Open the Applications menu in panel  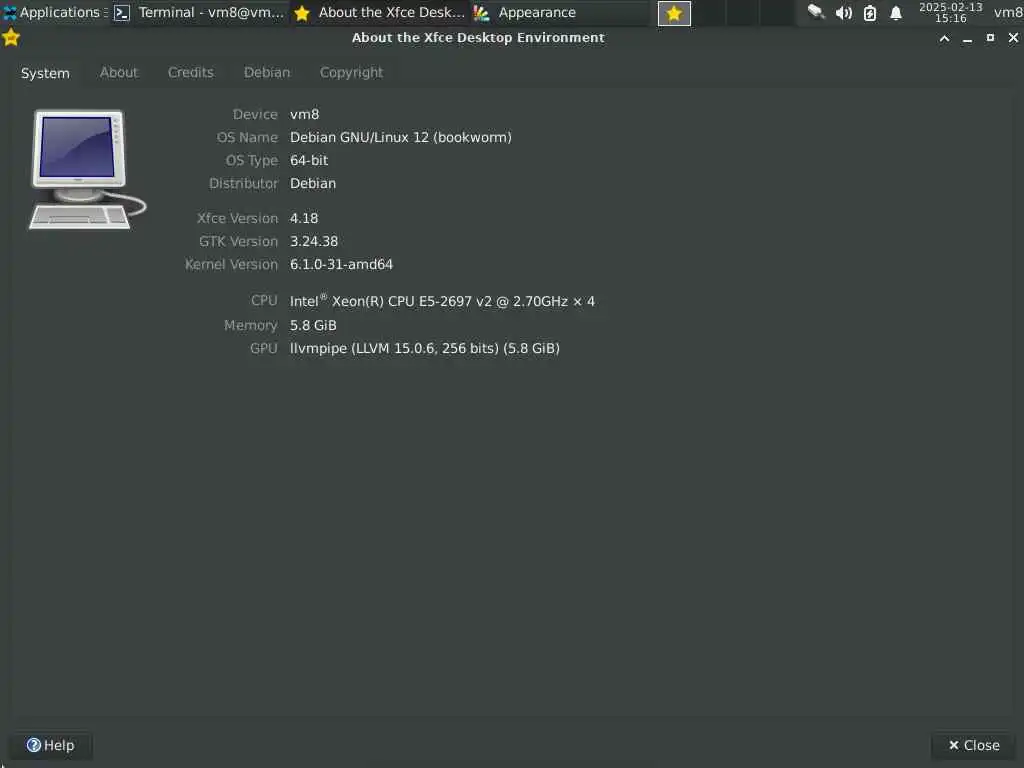click(x=55, y=12)
